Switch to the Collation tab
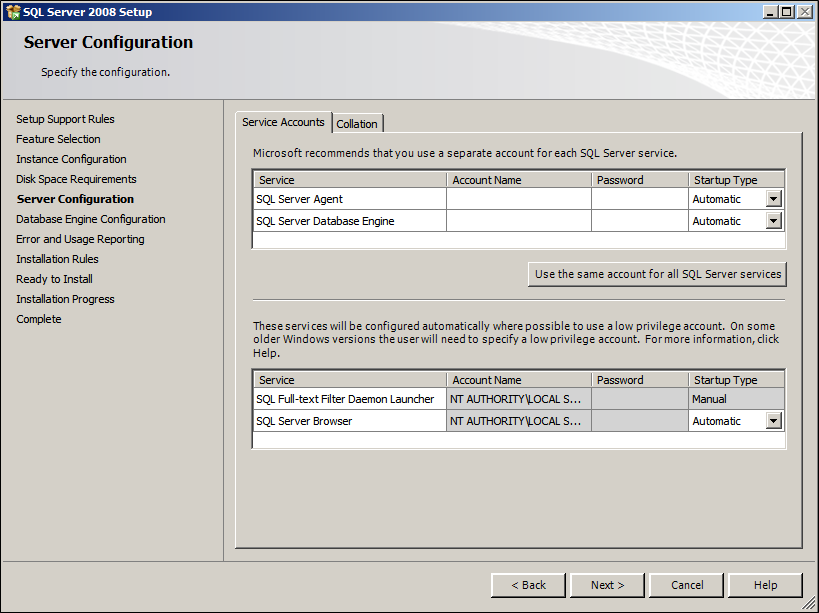 (x=357, y=124)
